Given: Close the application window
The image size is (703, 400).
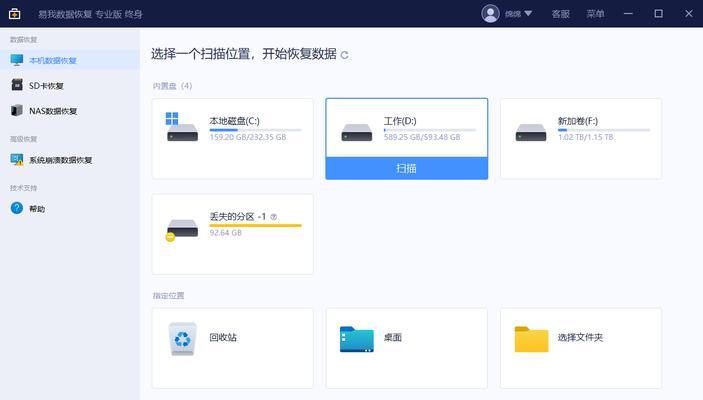Looking at the screenshot, I should click(x=689, y=14).
